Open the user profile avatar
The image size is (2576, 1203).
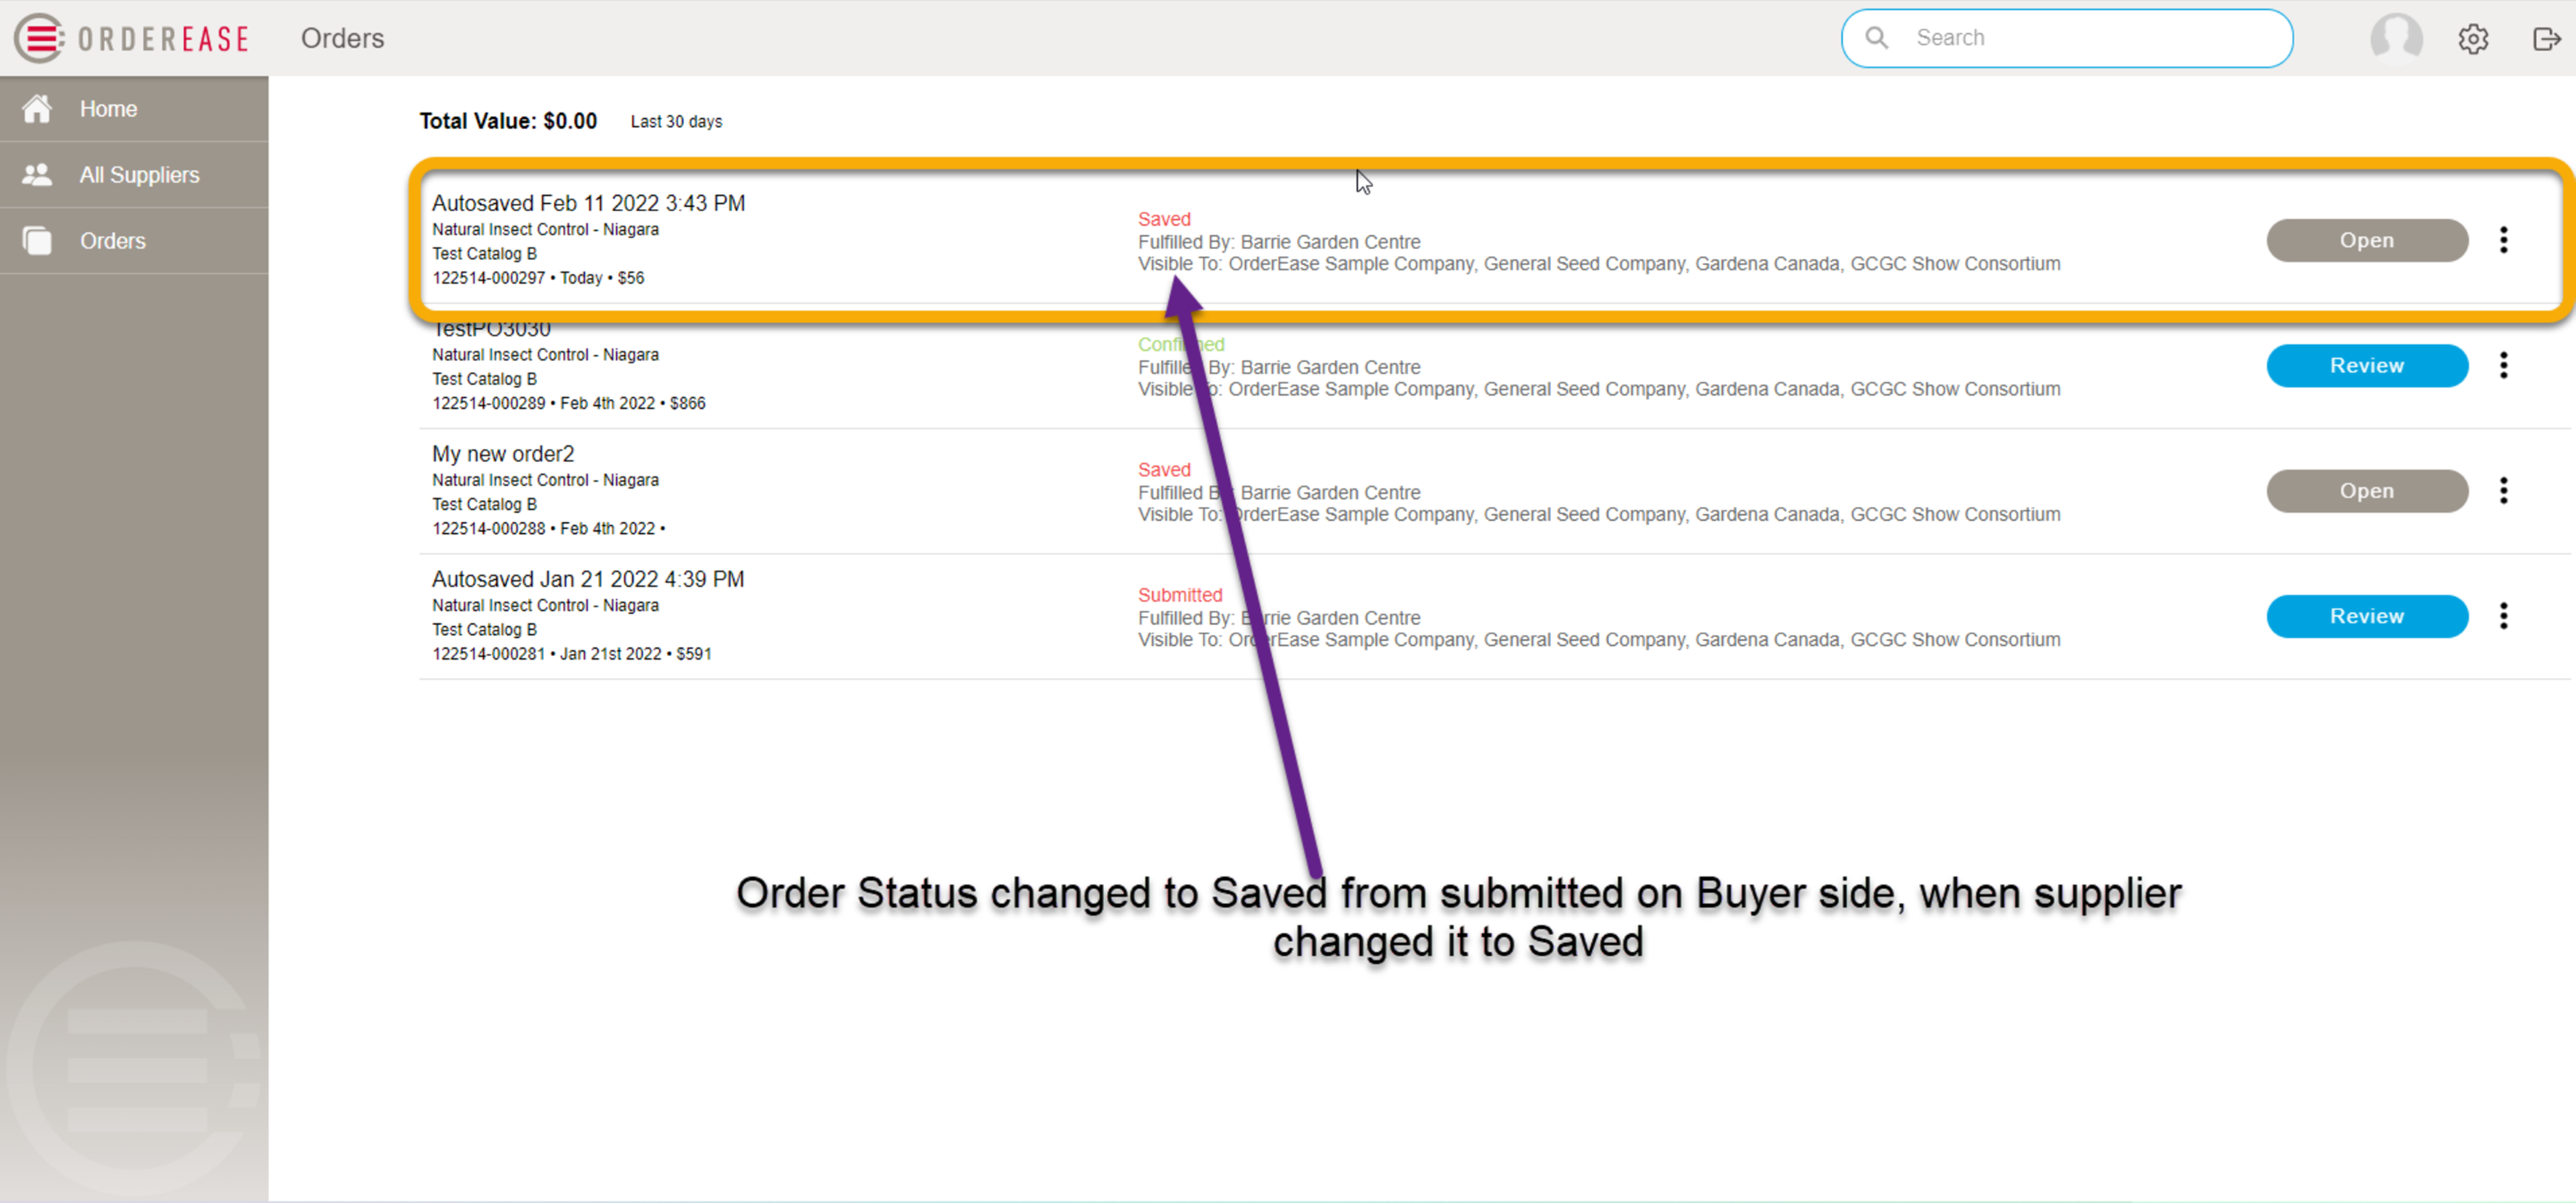(x=2397, y=38)
